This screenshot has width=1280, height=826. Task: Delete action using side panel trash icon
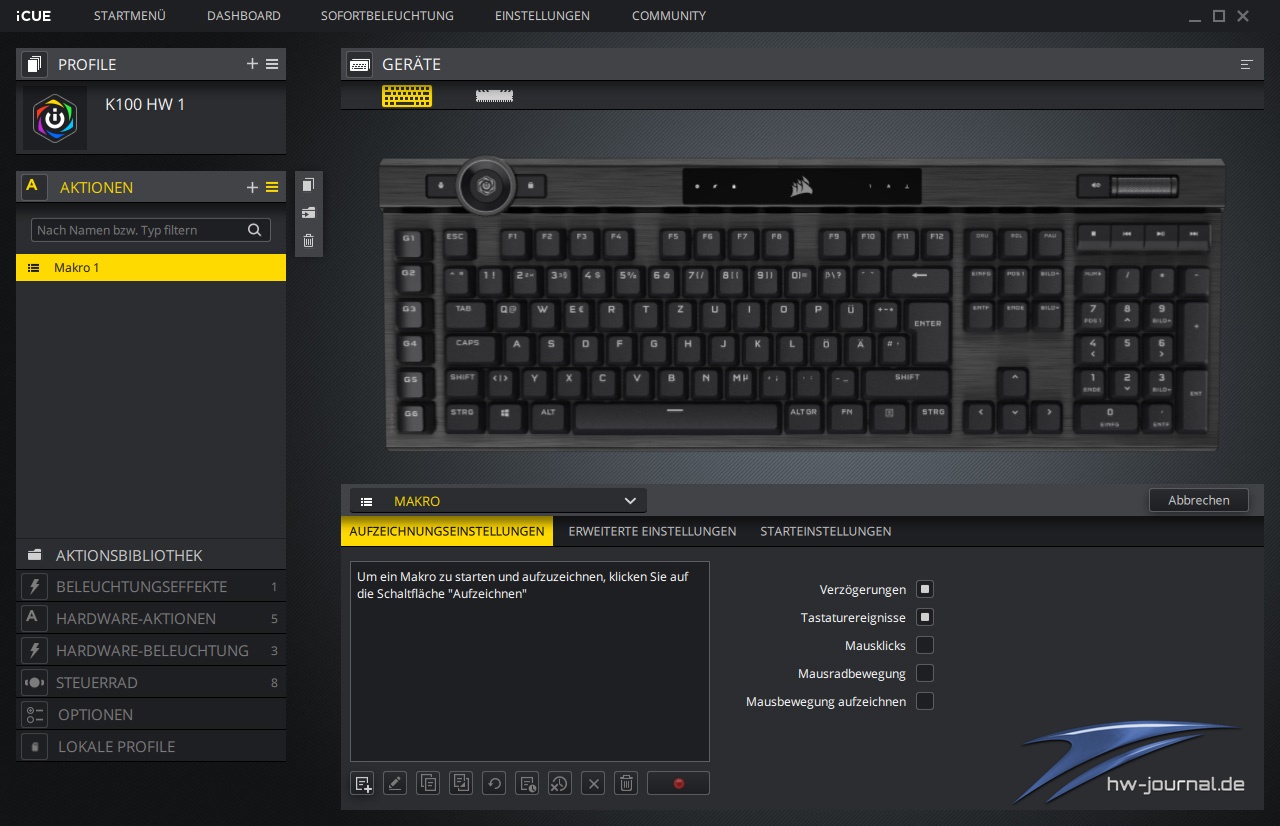(x=308, y=240)
